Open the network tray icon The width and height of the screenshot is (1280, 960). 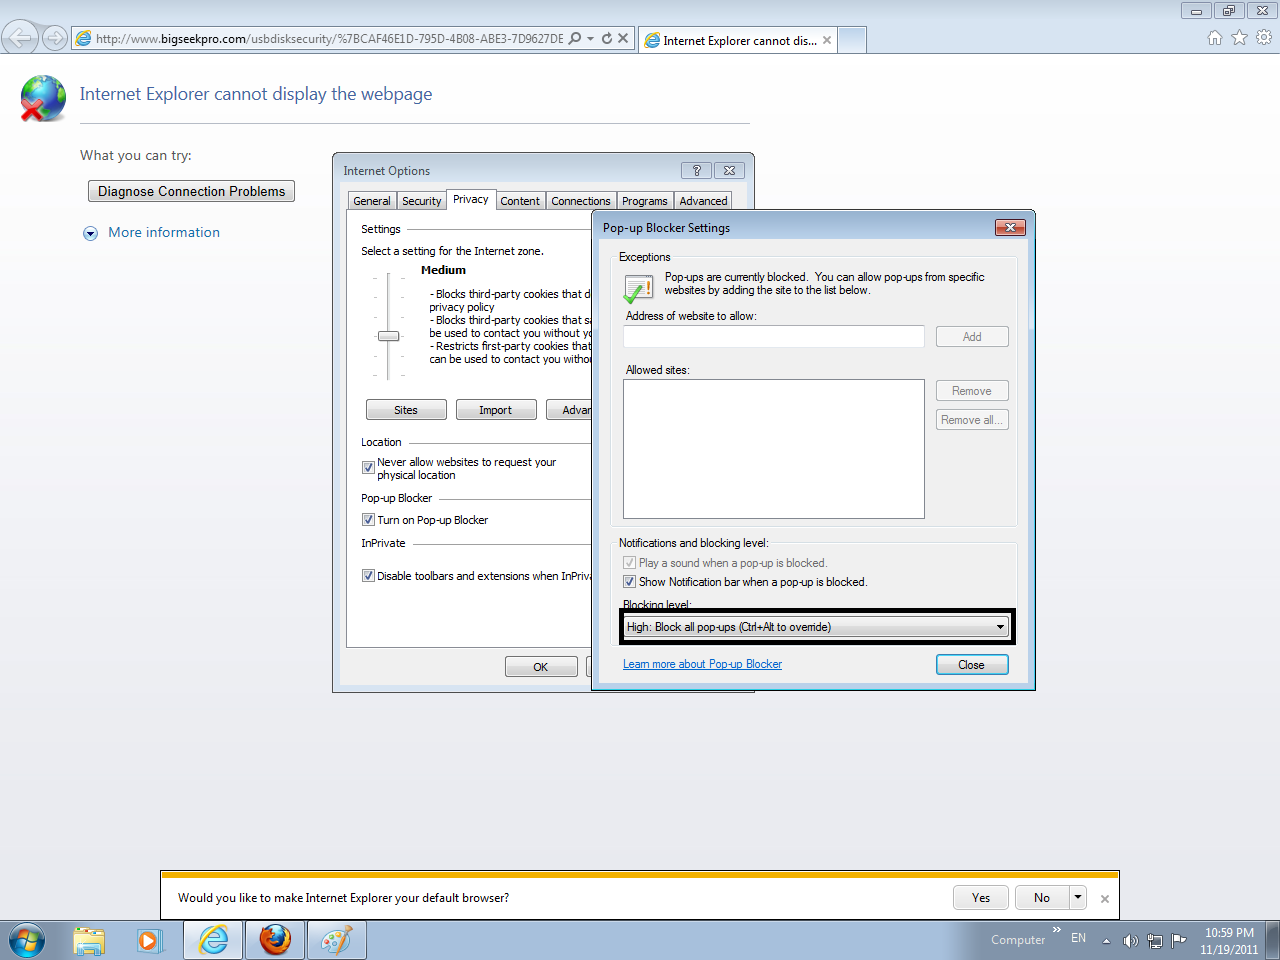tap(1155, 941)
